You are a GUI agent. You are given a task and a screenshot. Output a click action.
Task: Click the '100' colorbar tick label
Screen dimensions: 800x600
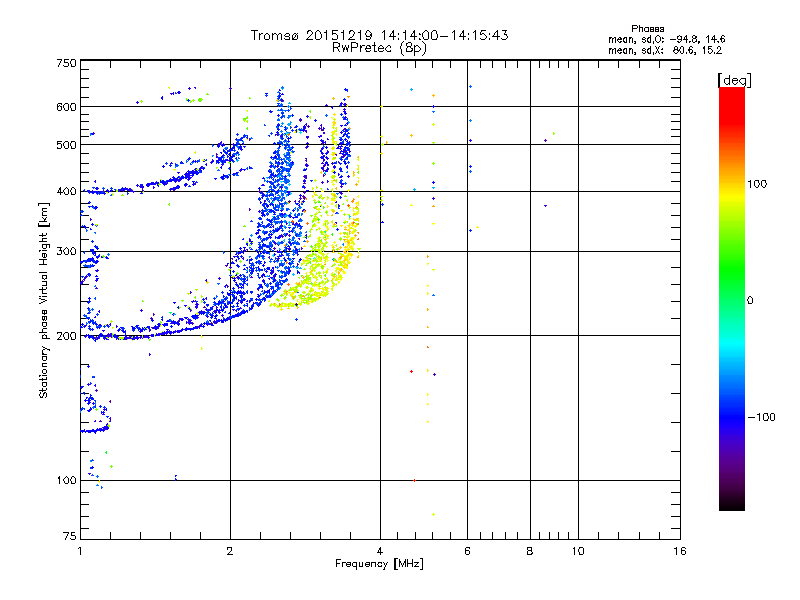(757, 184)
